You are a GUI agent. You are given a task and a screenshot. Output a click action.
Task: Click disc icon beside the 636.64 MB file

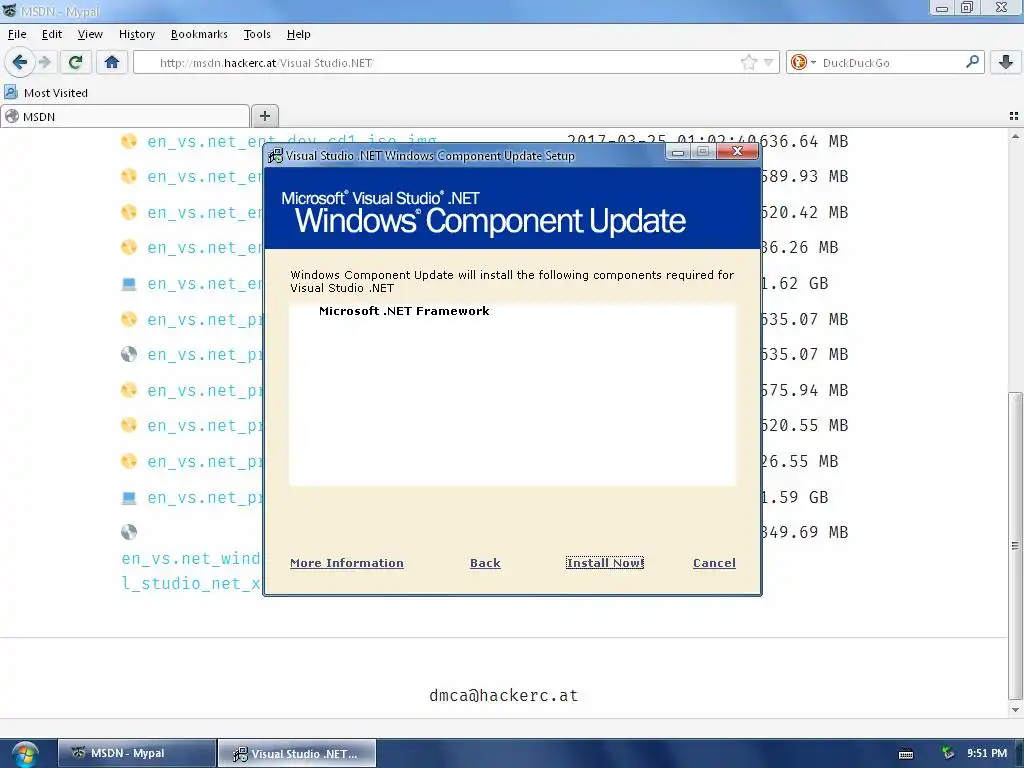tap(129, 140)
